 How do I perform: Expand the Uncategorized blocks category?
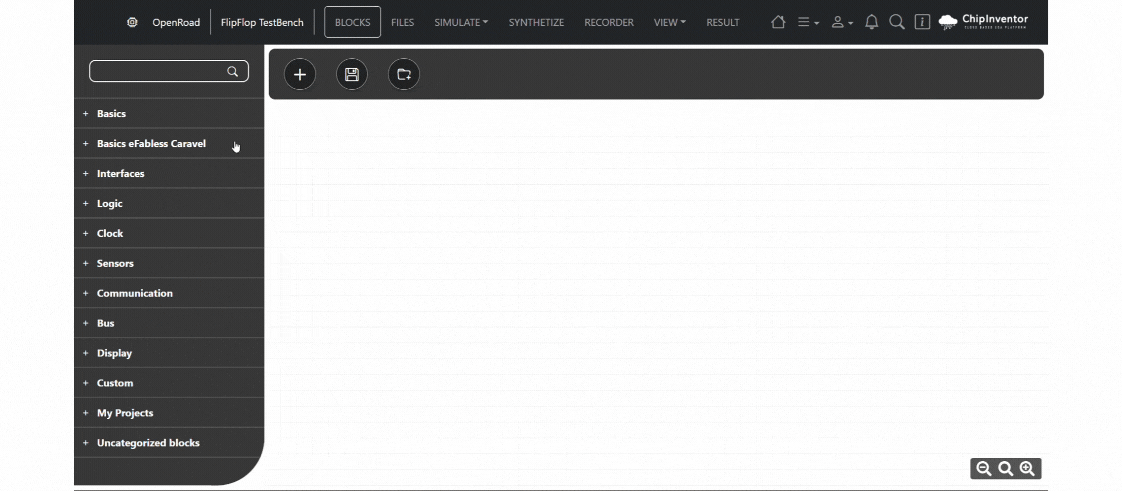169,443
